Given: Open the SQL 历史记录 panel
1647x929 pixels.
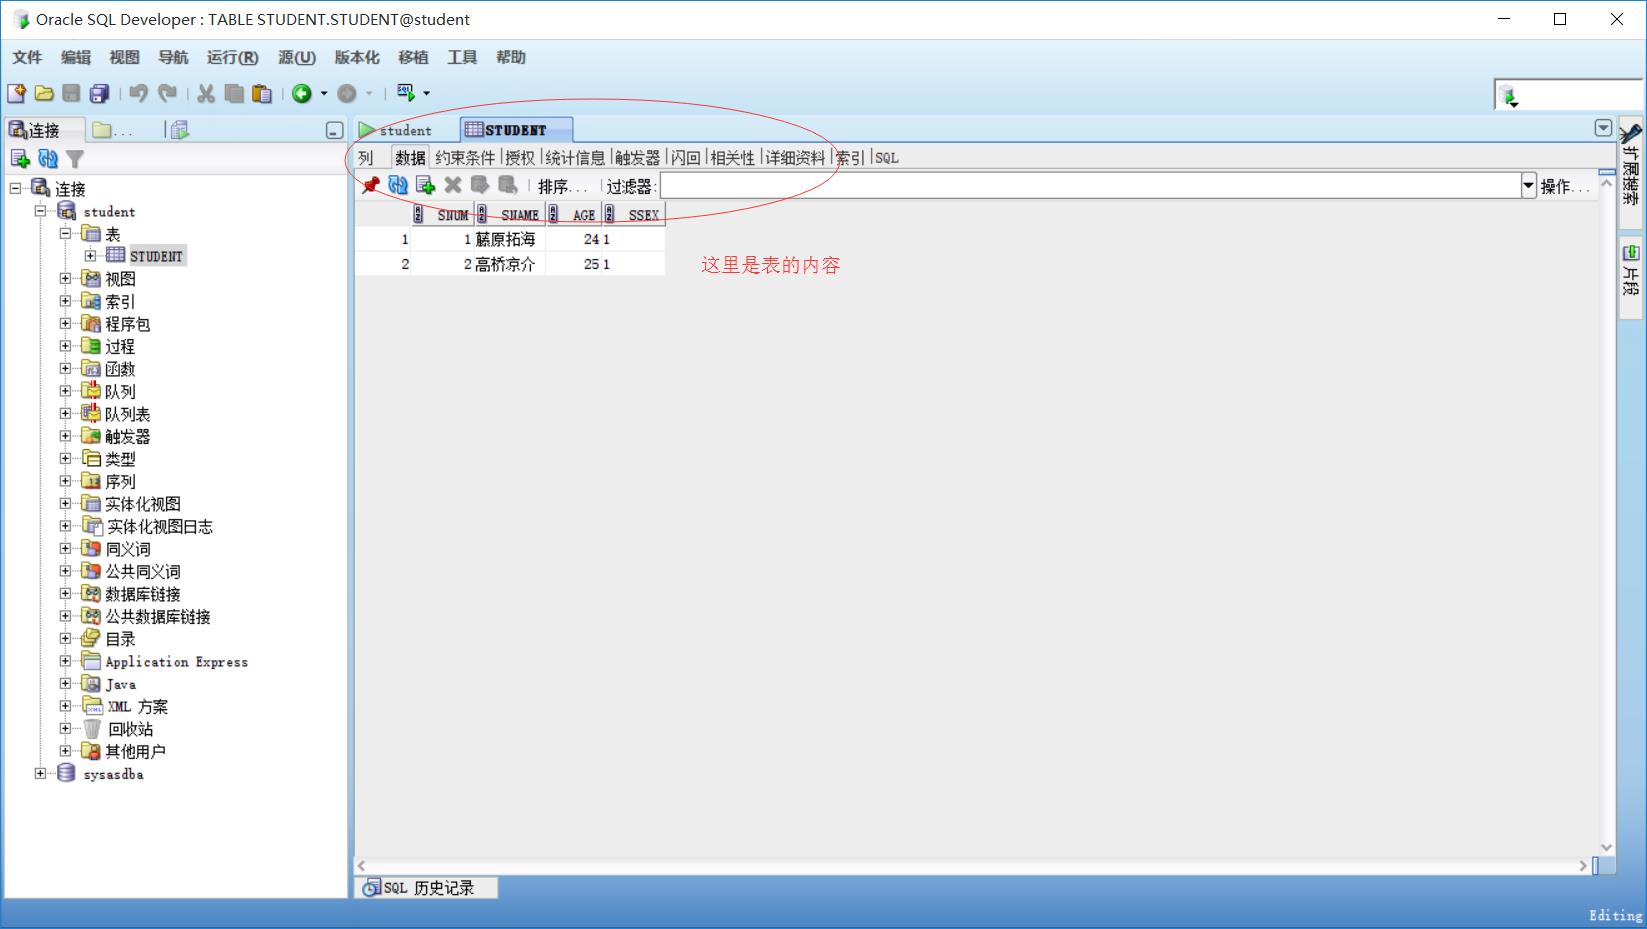Looking at the screenshot, I should point(426,887).
